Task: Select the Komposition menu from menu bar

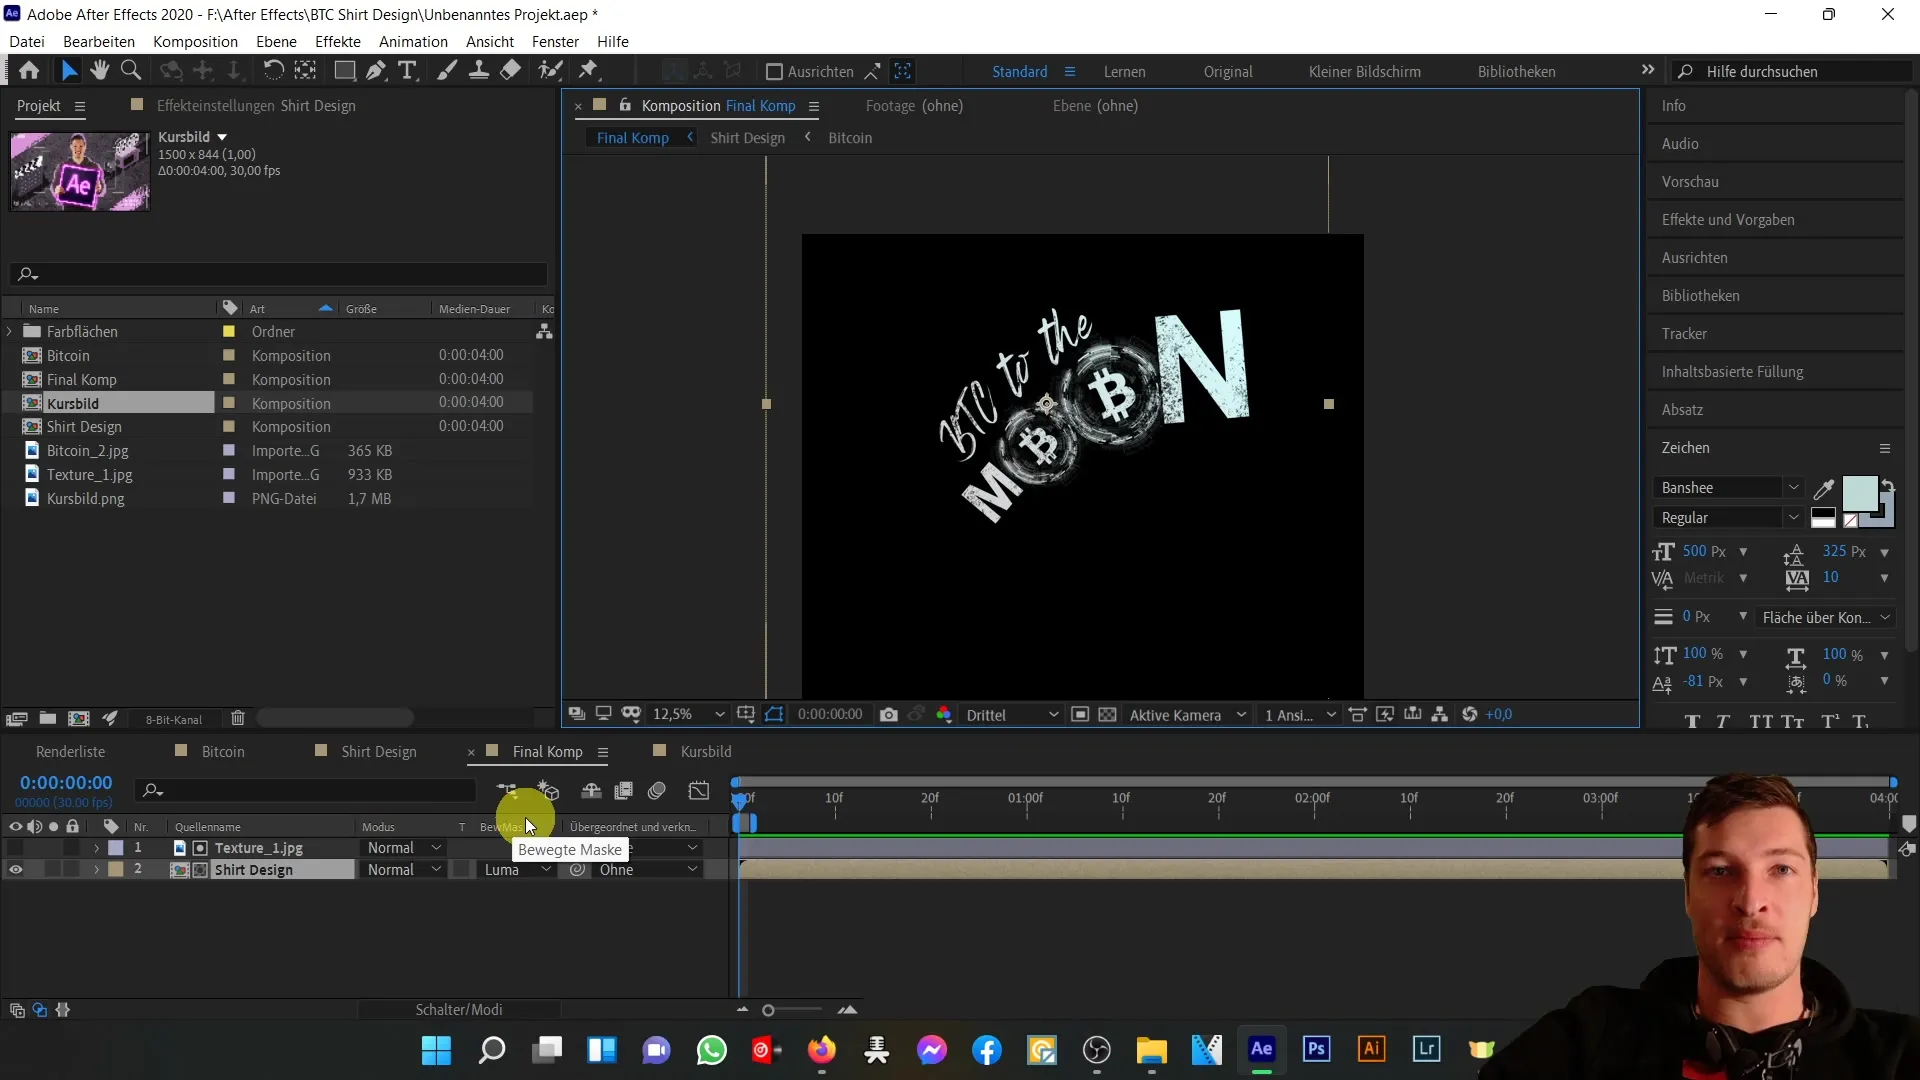Action: point(195,41)
